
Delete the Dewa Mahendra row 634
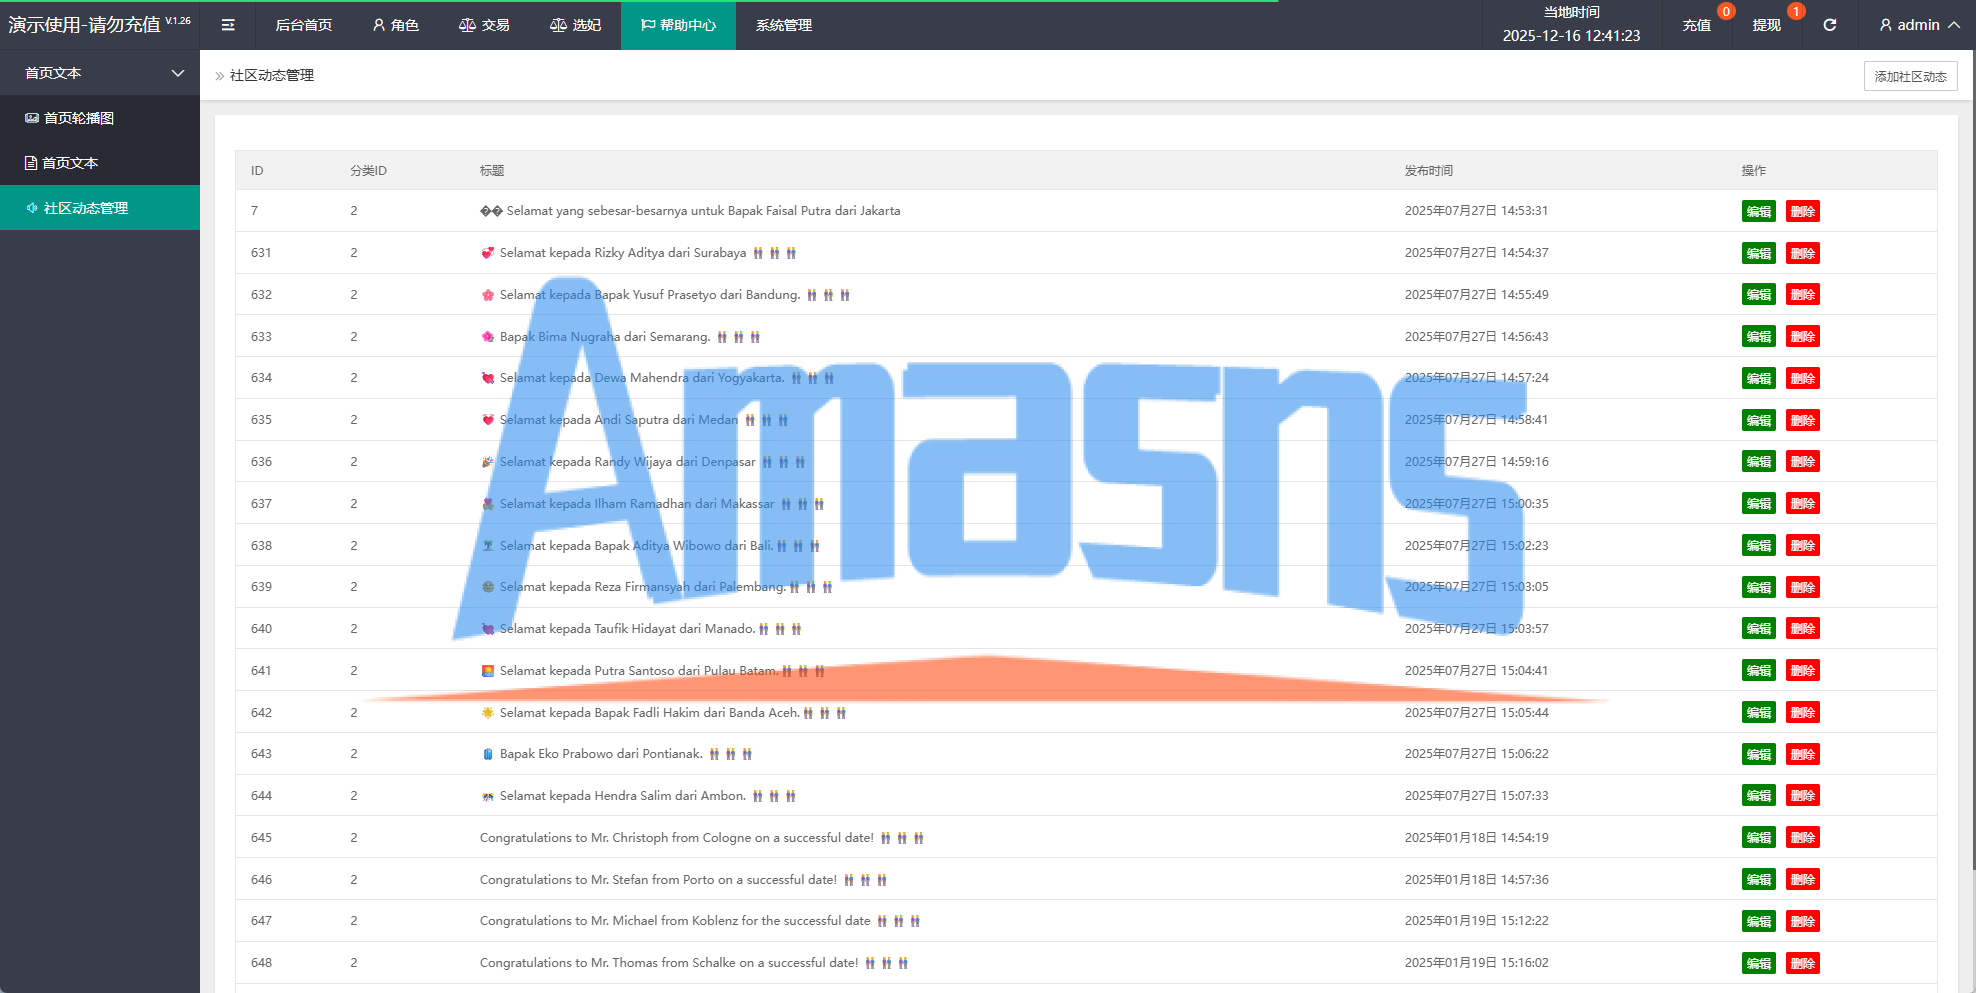(1803, 378)
